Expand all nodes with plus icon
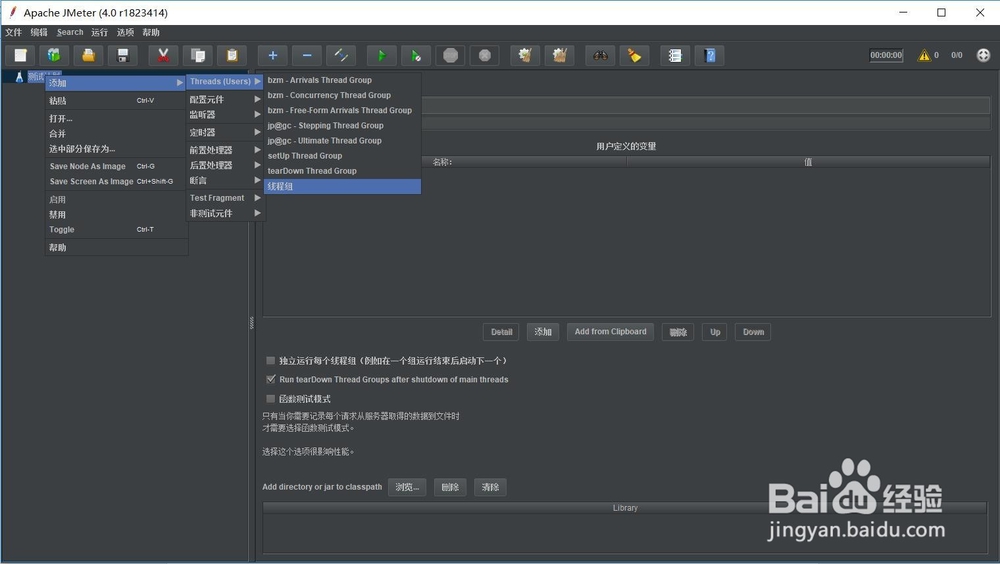This screenshot has width=1000, height=564. (x=273, y=56)
